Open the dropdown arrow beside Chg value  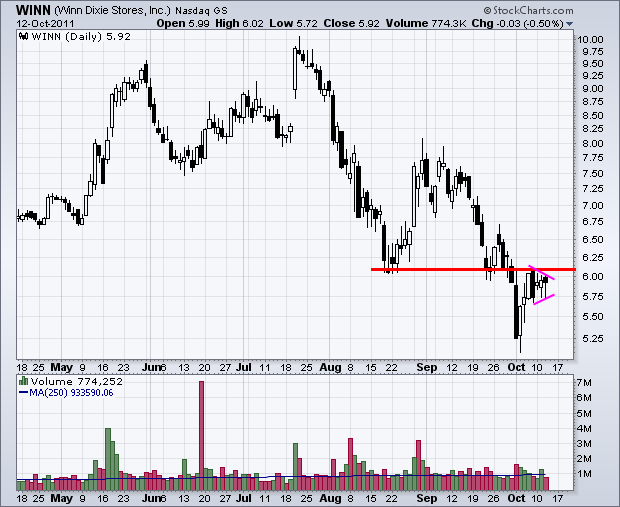pyautogui.click(x=569, y=24)
